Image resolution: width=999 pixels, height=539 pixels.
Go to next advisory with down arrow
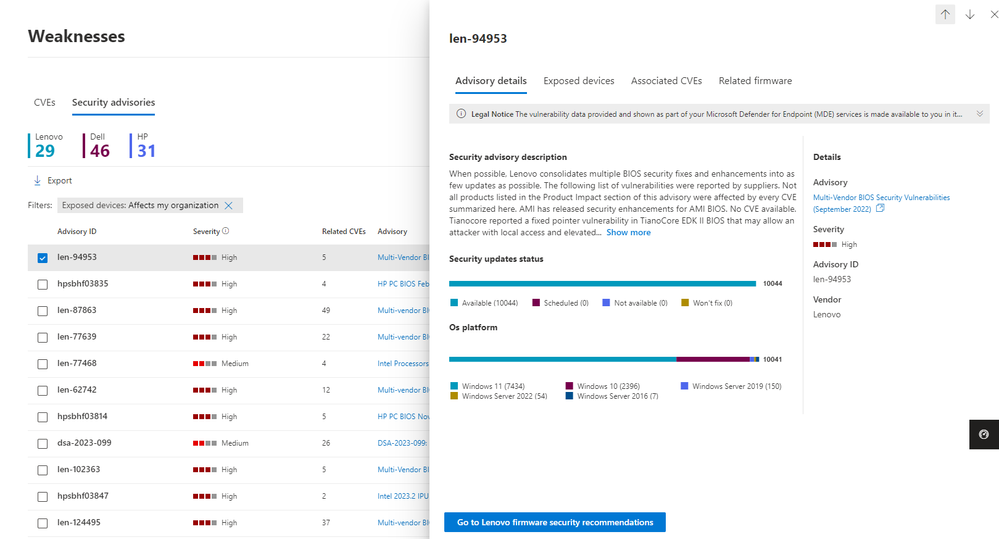(x=970, y=14)
